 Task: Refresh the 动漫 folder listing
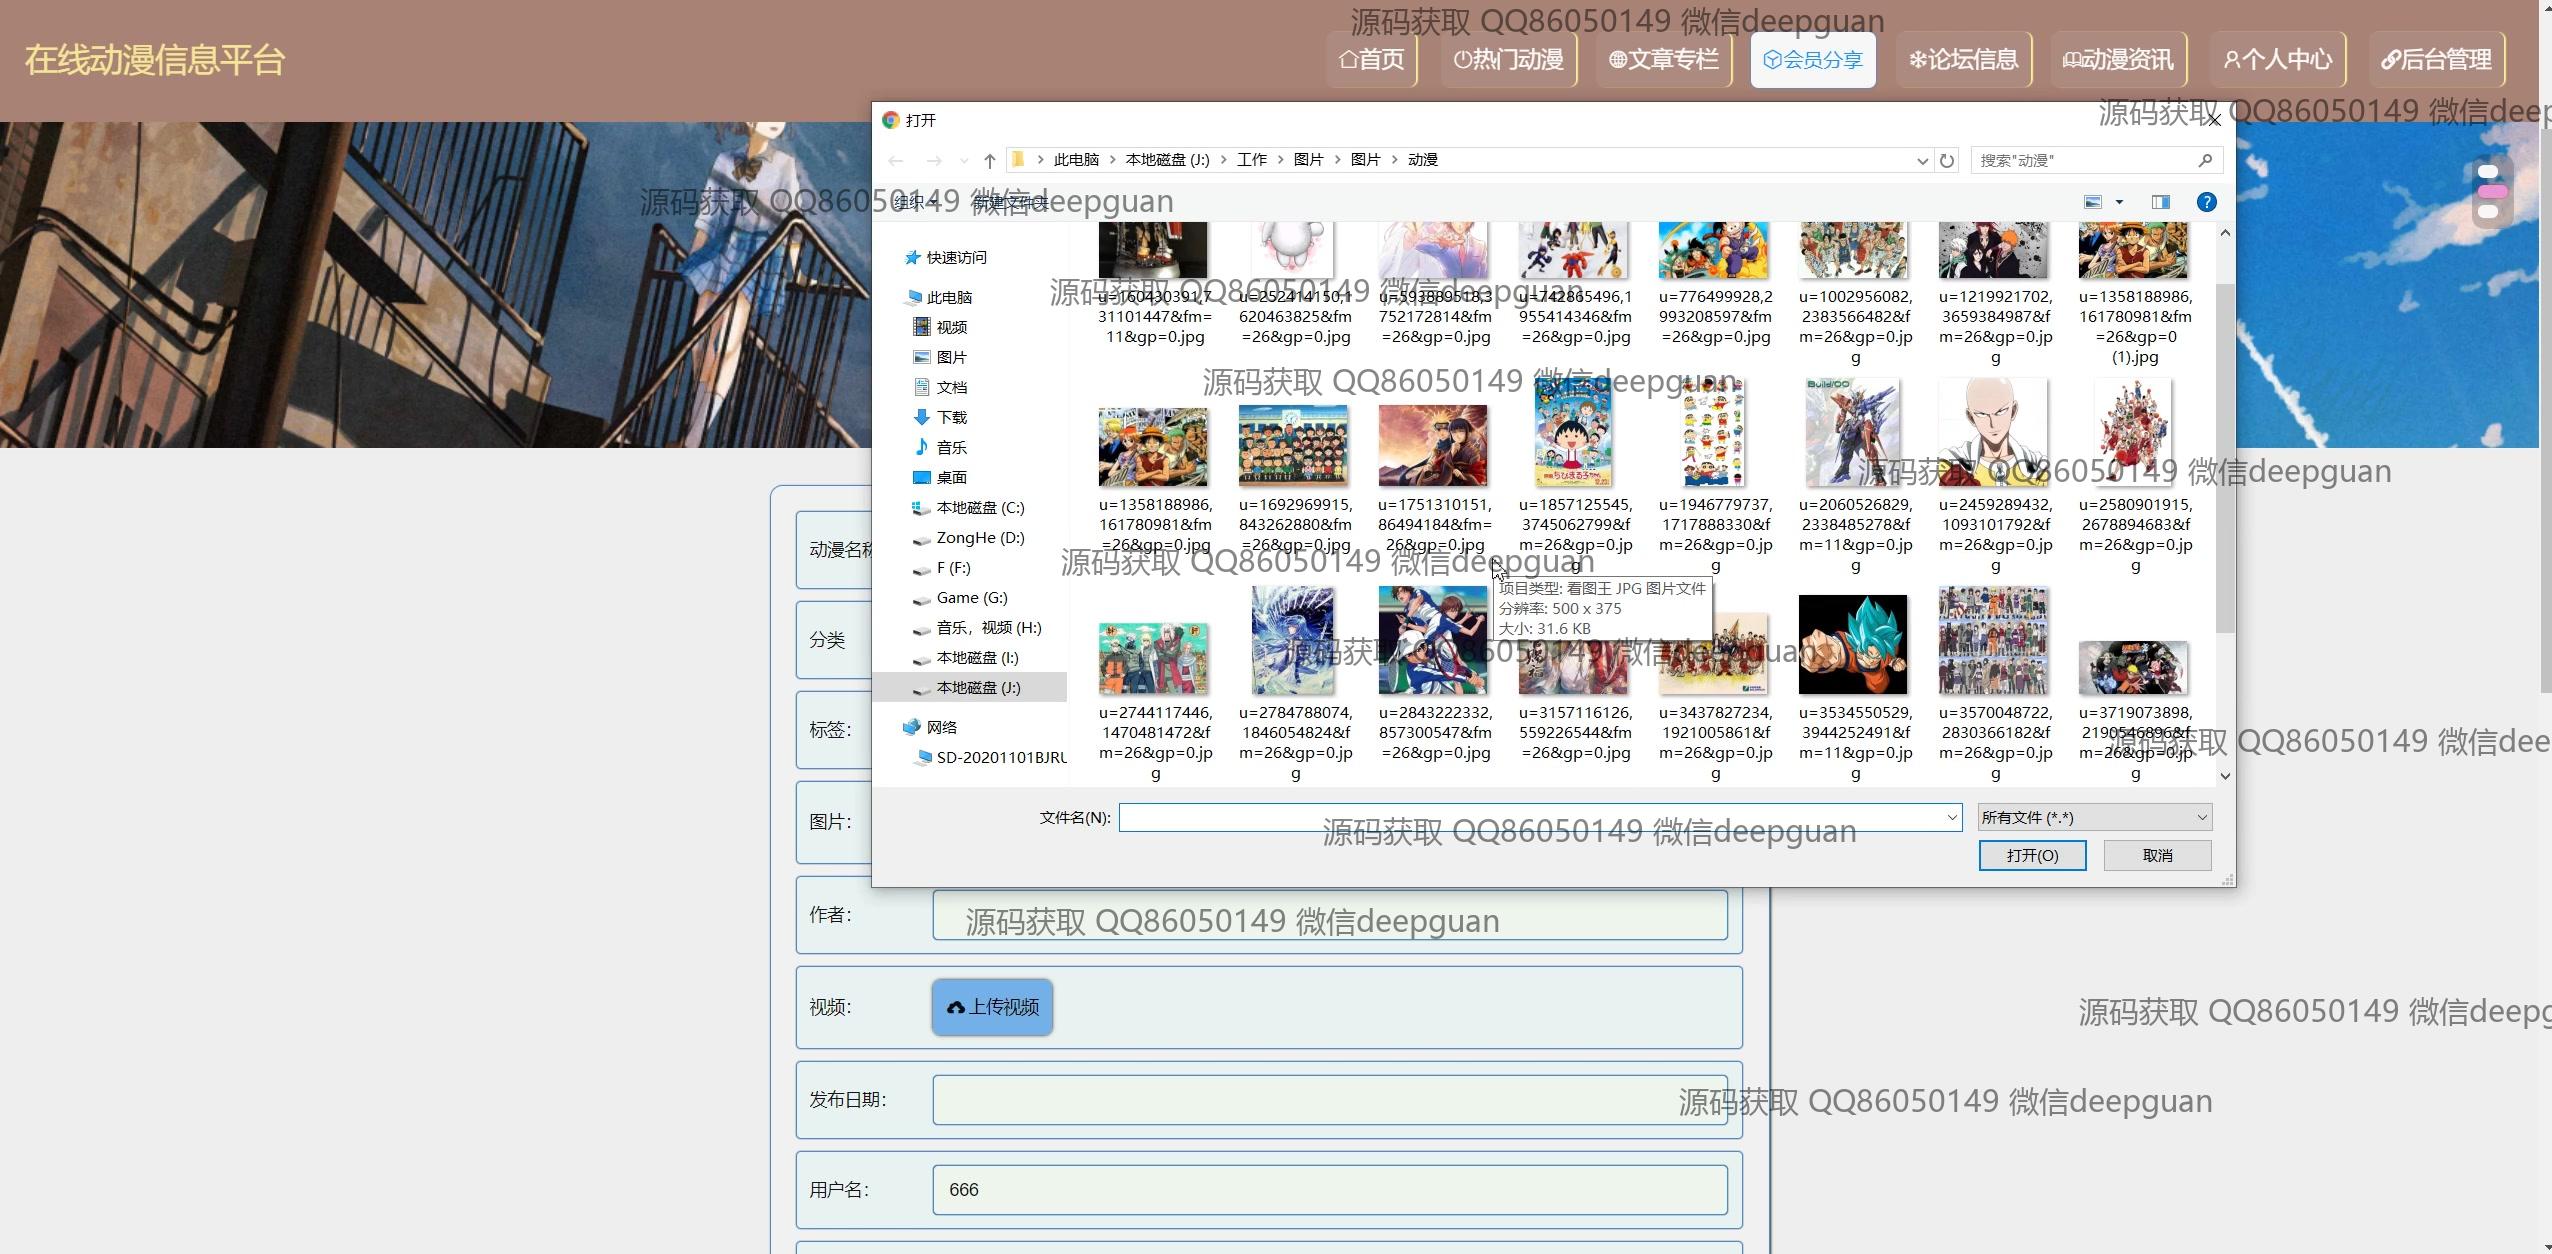pyautogui.click(x=1947, y=160)
